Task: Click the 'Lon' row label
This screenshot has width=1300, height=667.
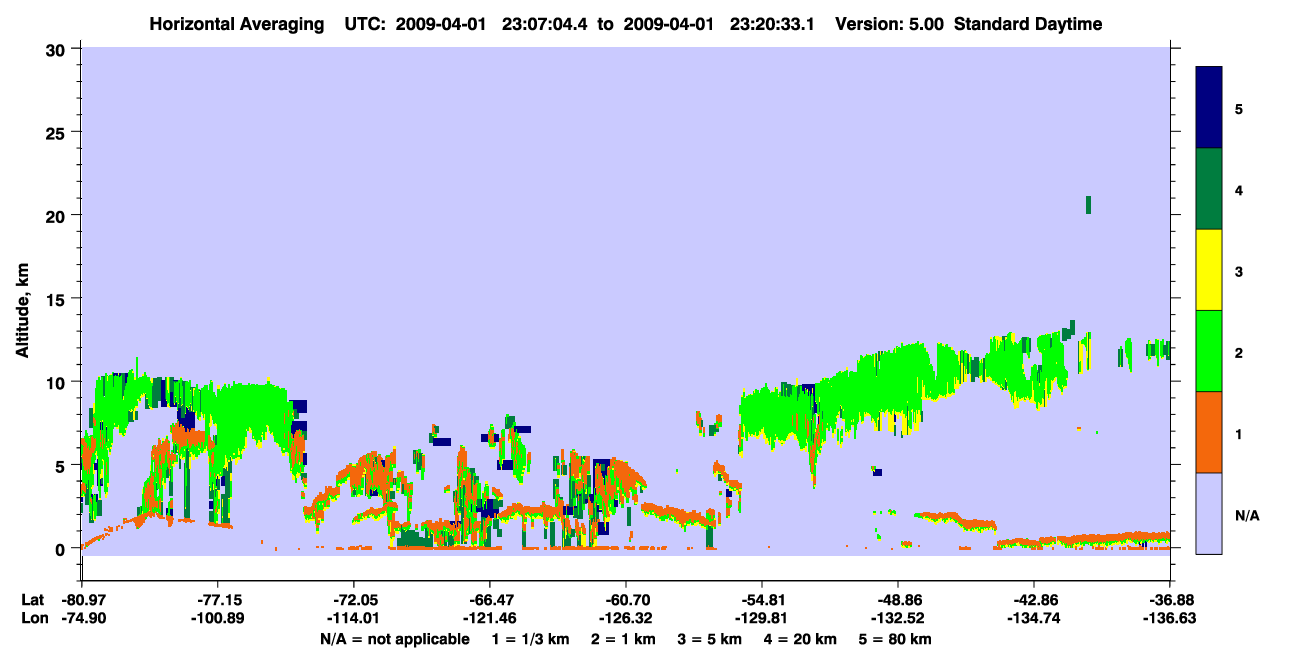Action: [33, 619]
